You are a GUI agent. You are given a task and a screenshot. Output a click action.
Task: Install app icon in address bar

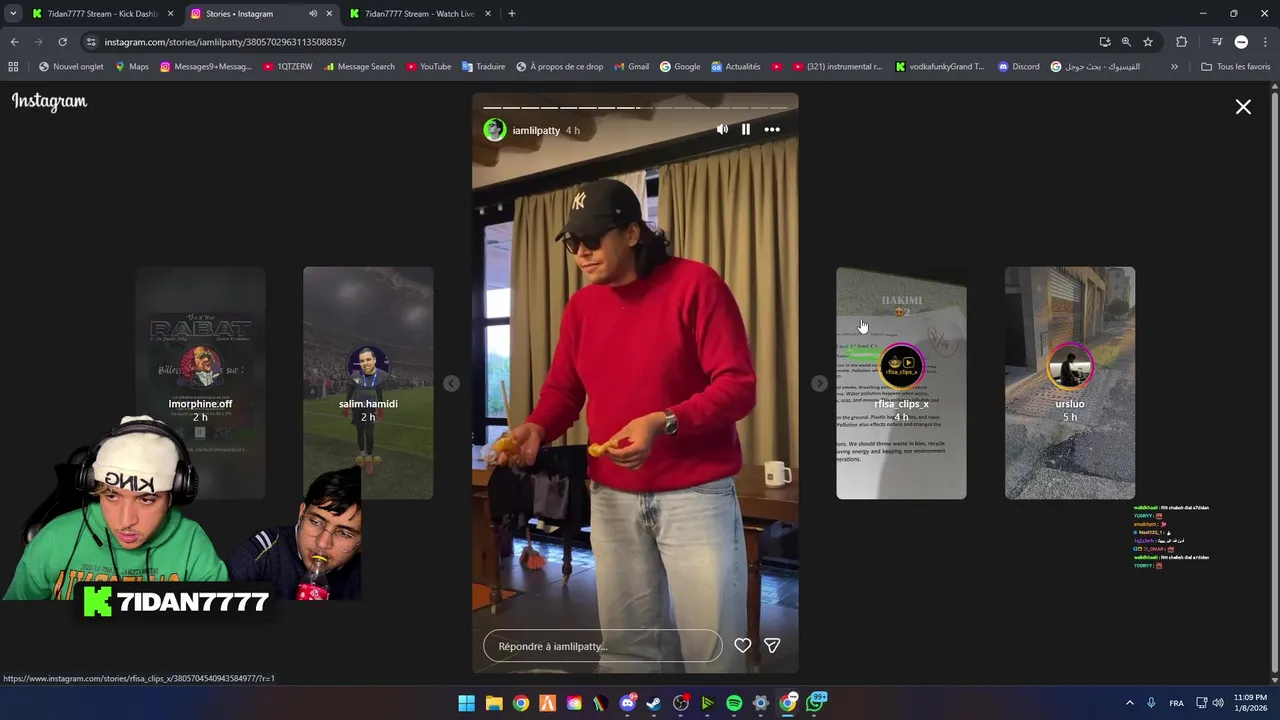point(1104,42)
